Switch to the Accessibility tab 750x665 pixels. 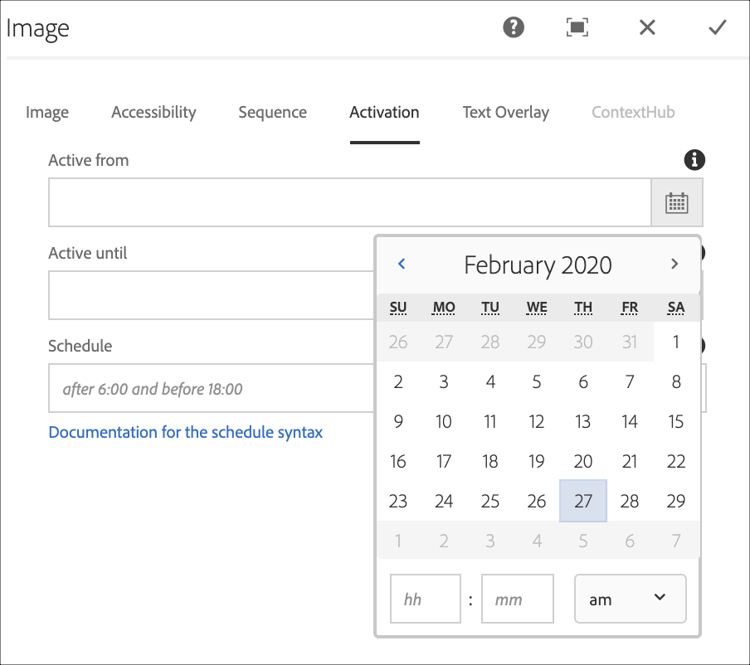(x=154, y=112)
